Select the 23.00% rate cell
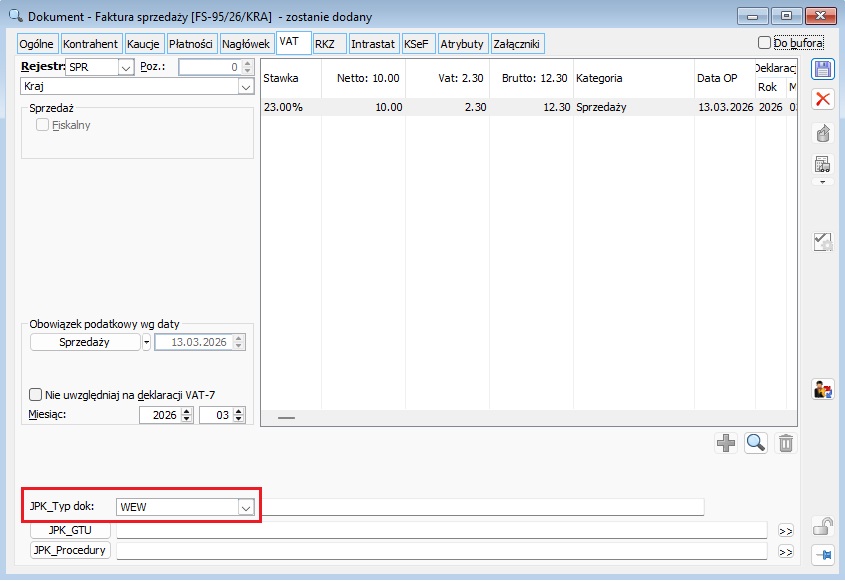The image size is (845, 581). pos(291,107)
